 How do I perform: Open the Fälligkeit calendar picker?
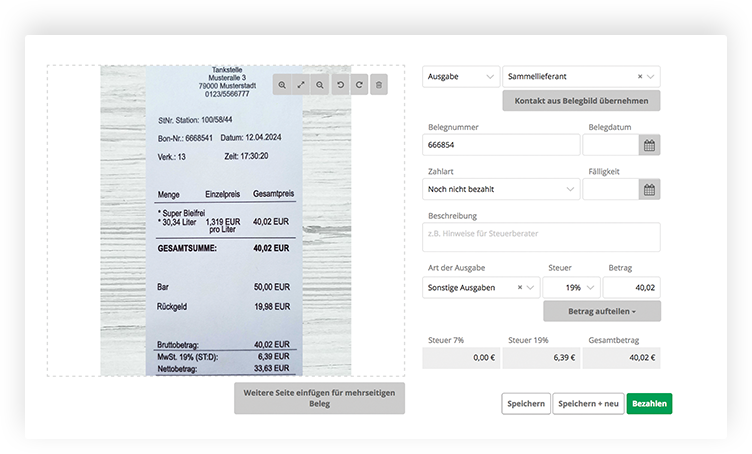click(x=649, y=189)
